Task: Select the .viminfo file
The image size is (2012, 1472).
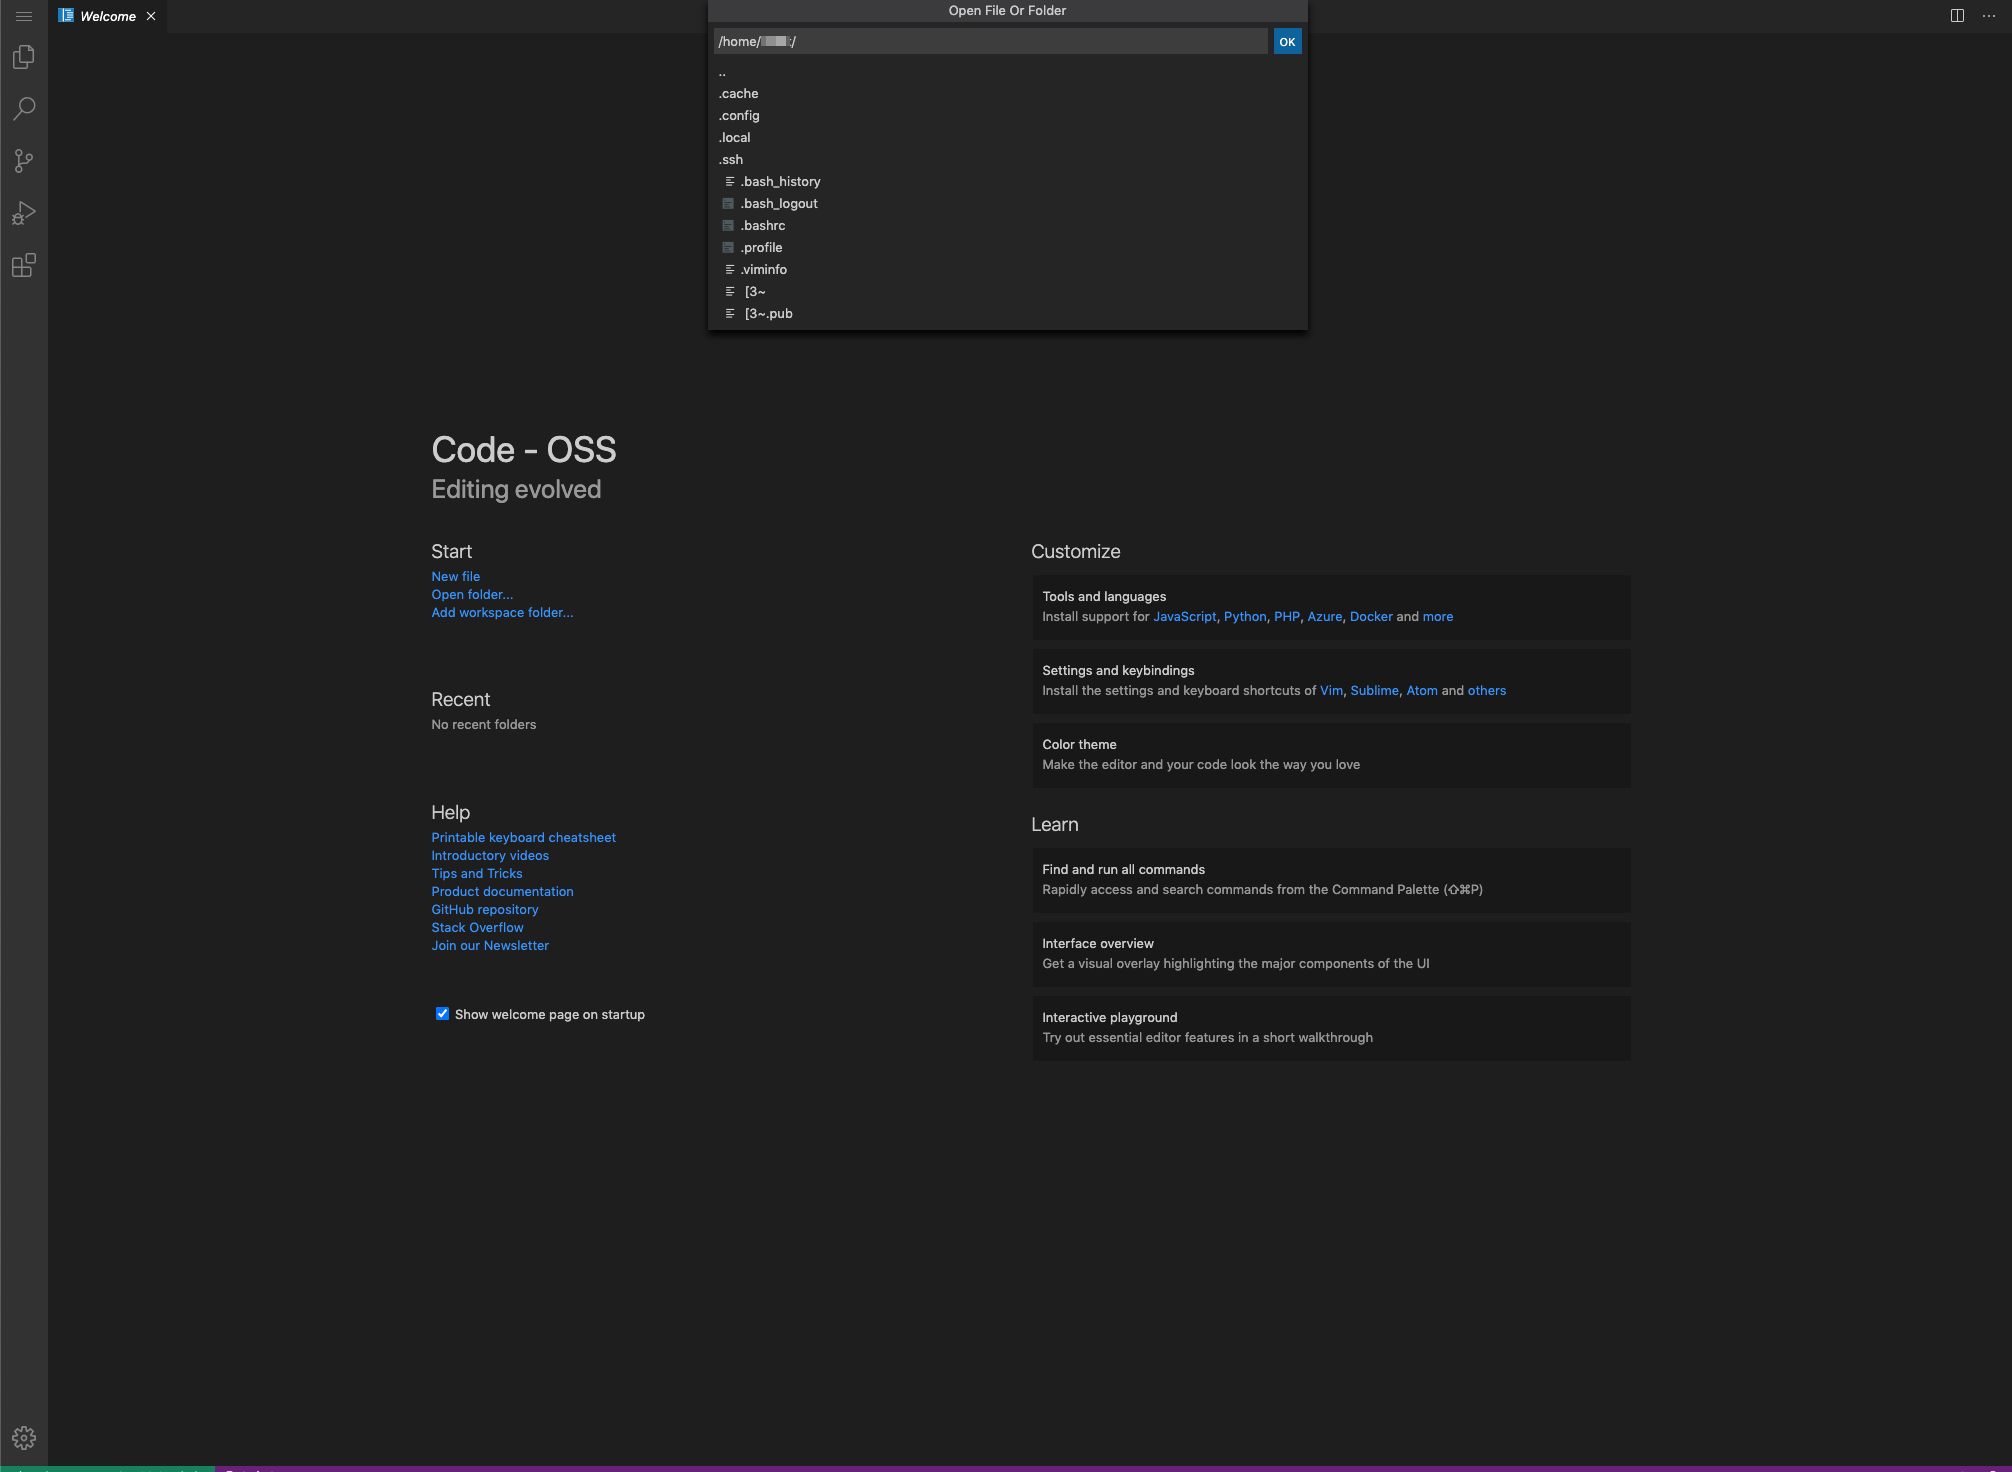Action: tap(1007, 270)
